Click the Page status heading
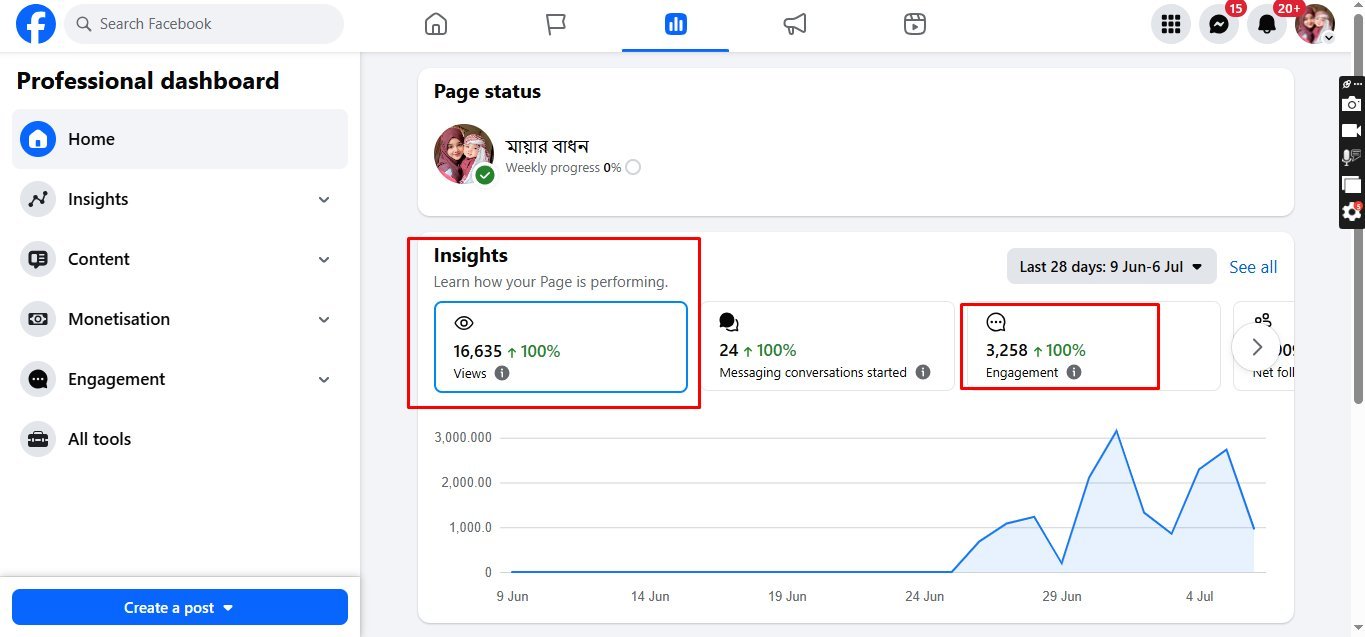This screenshot has width=1365, height=637. [487, 91]
